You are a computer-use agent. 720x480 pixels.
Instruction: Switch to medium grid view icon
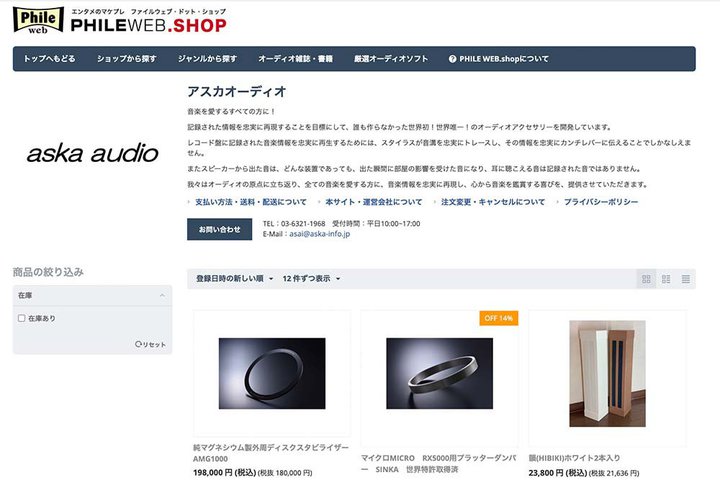(x=666, y=279)
